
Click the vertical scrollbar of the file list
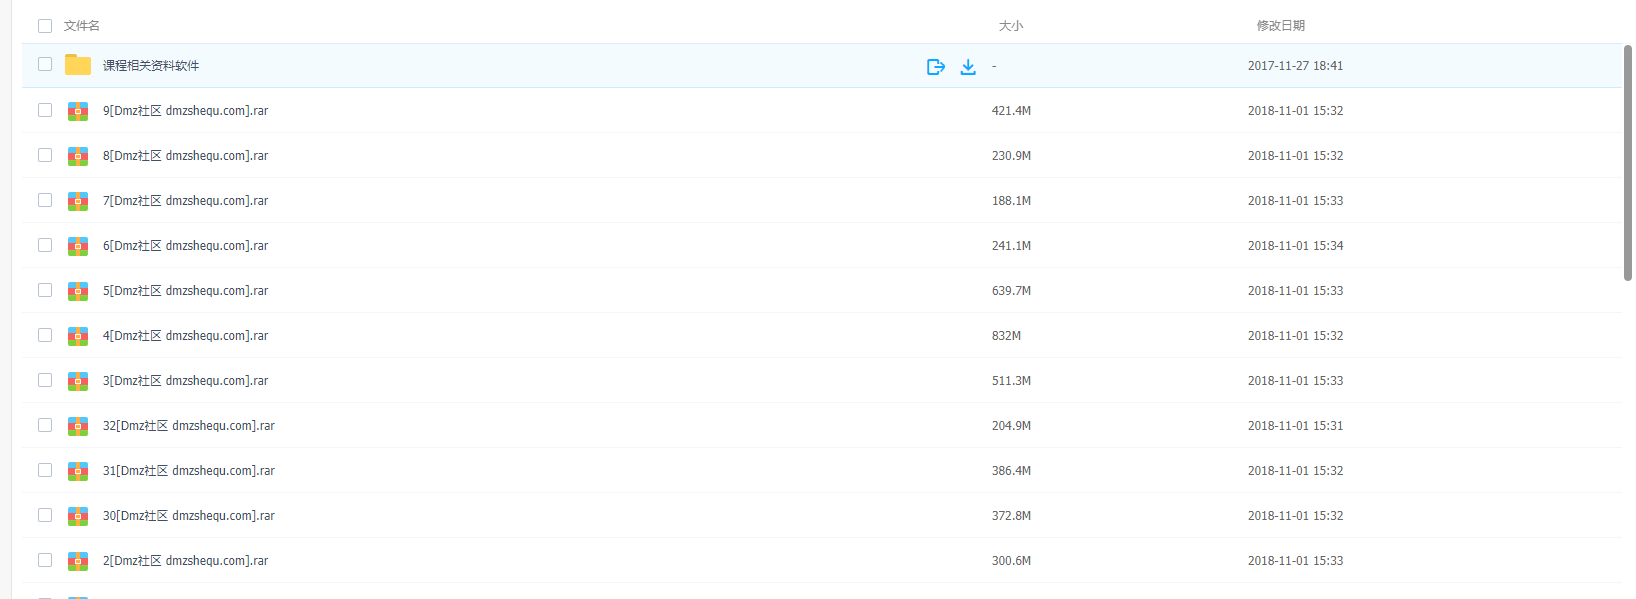1627,162
